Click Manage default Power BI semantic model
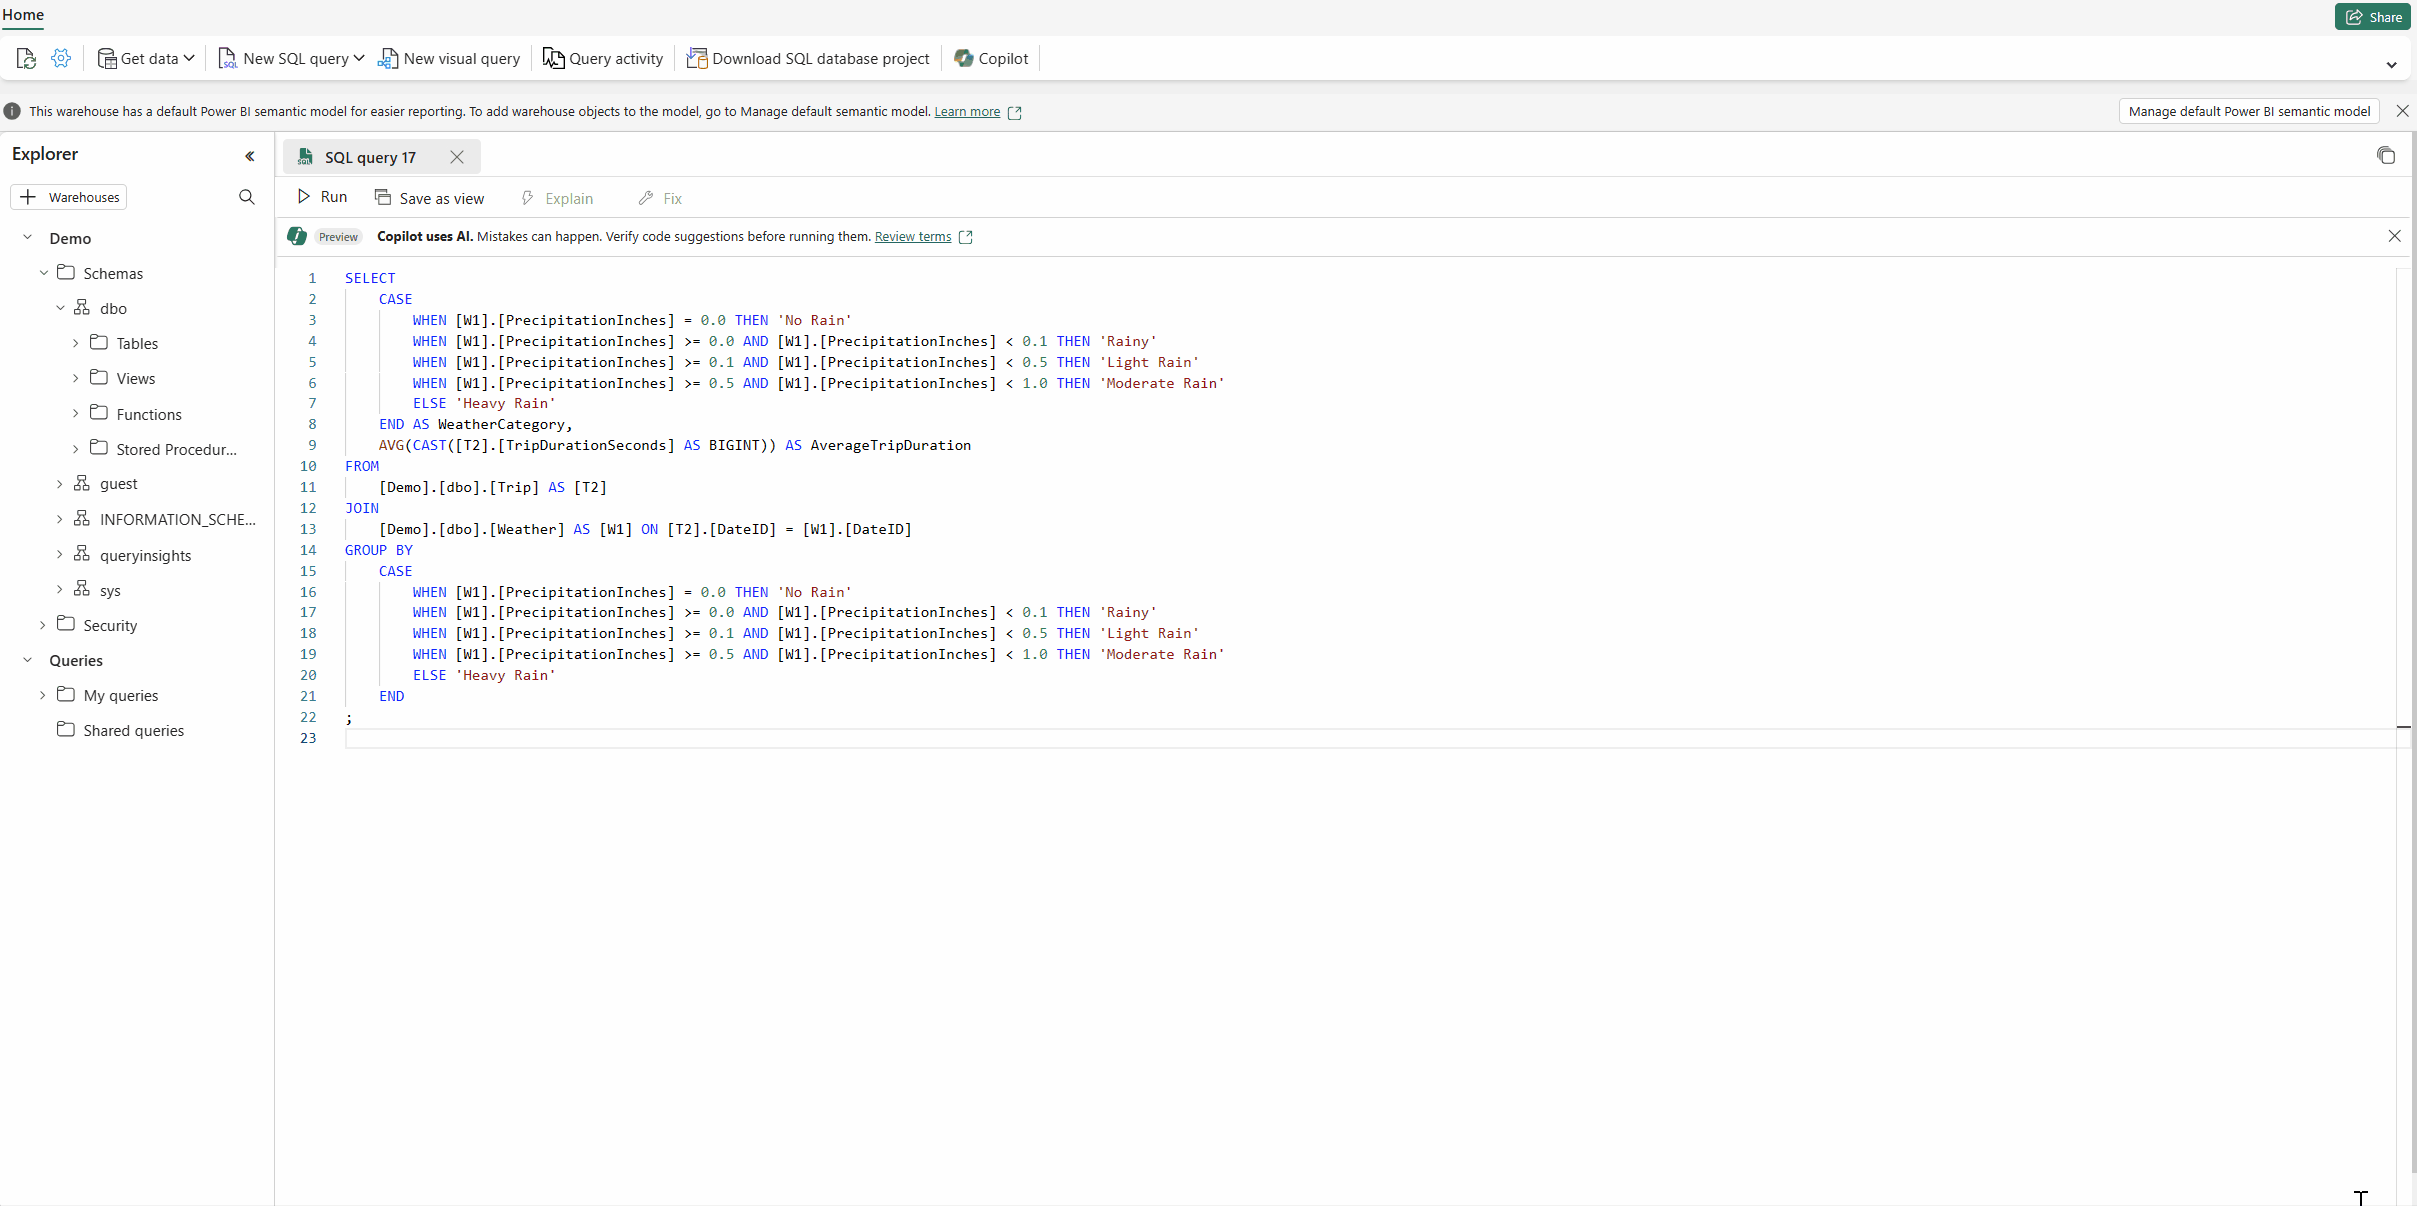The image size is (2417, 1206). pyautogui.click(x=2249, y=111)
